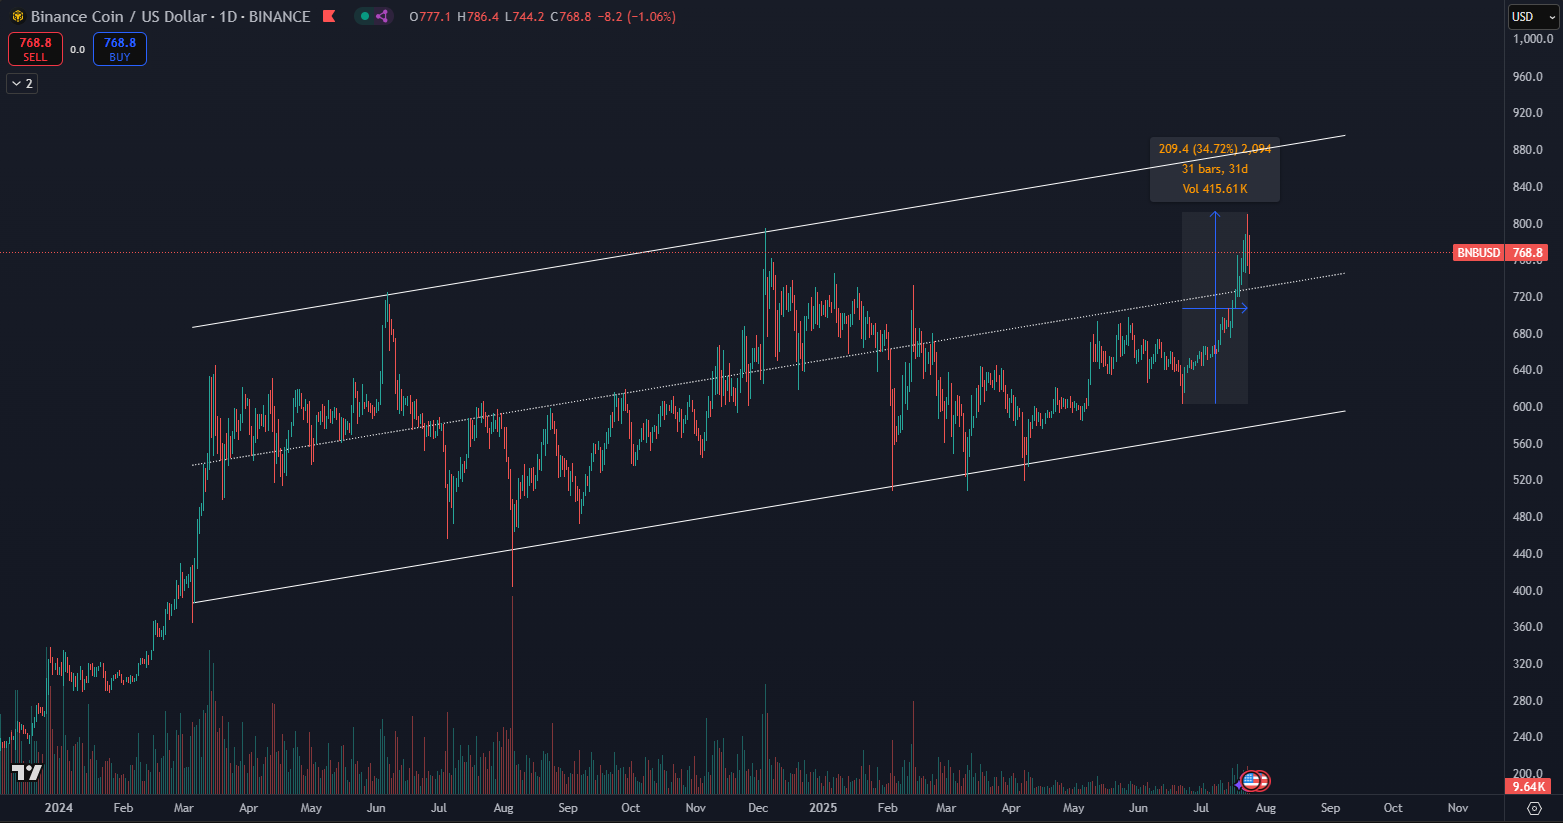Click the 9.64K volume label on scale
This screenshot has height=823, width=1563.
point(1528,787)
